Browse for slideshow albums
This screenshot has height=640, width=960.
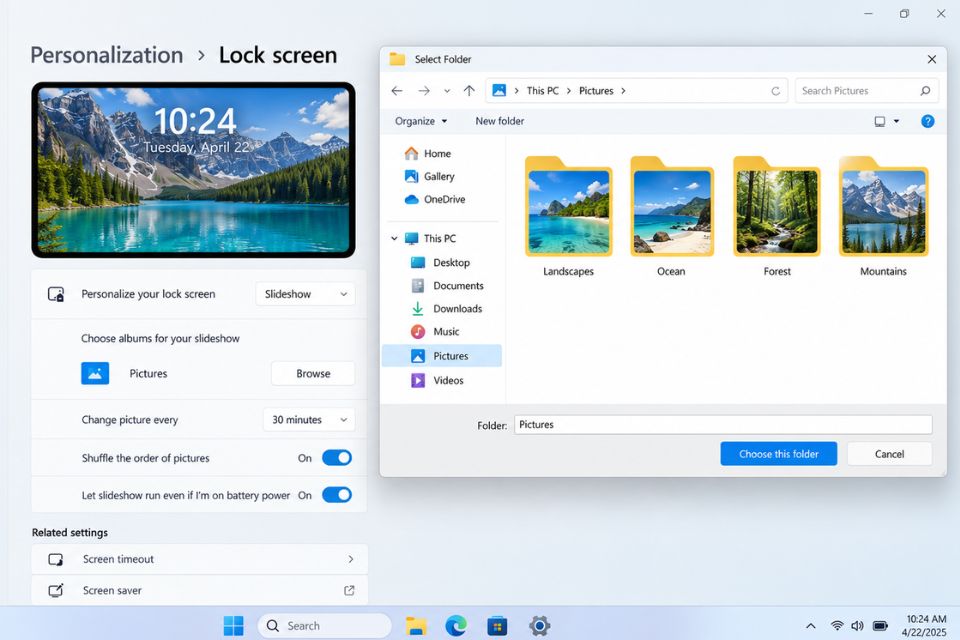click(313, 374)
